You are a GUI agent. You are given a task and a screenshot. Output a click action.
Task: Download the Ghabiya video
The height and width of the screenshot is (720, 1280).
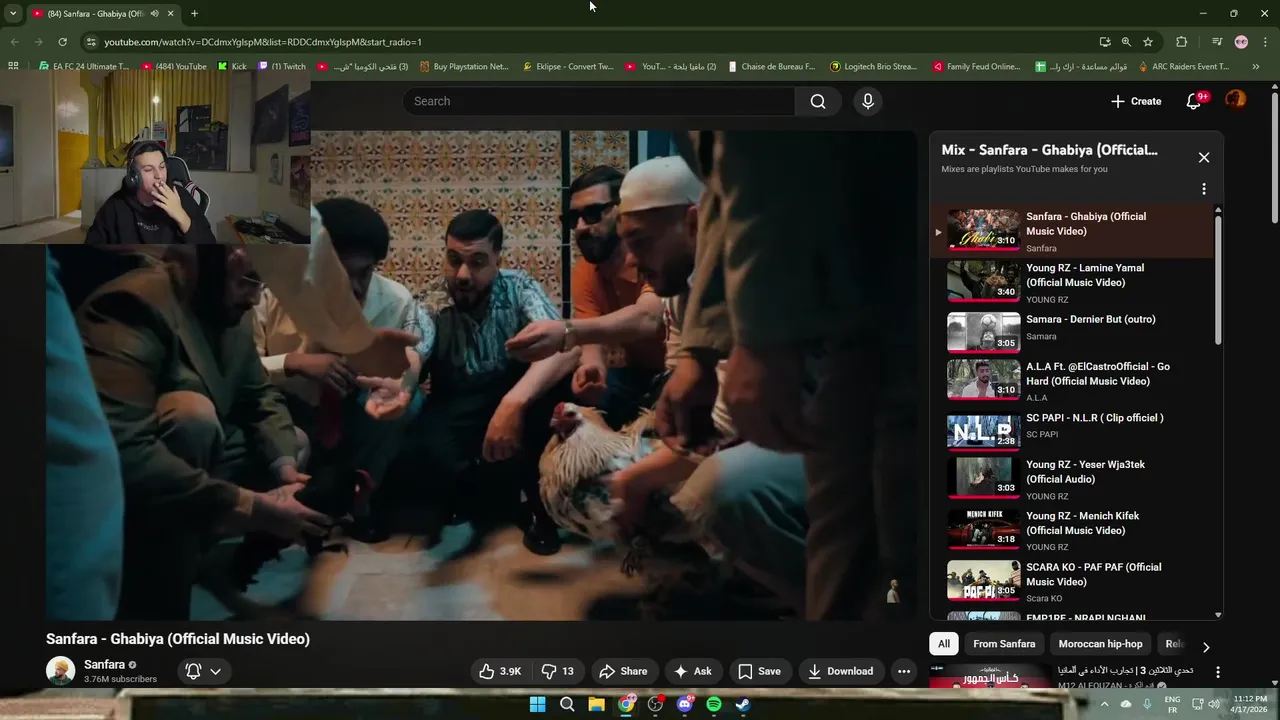point(840,671)
